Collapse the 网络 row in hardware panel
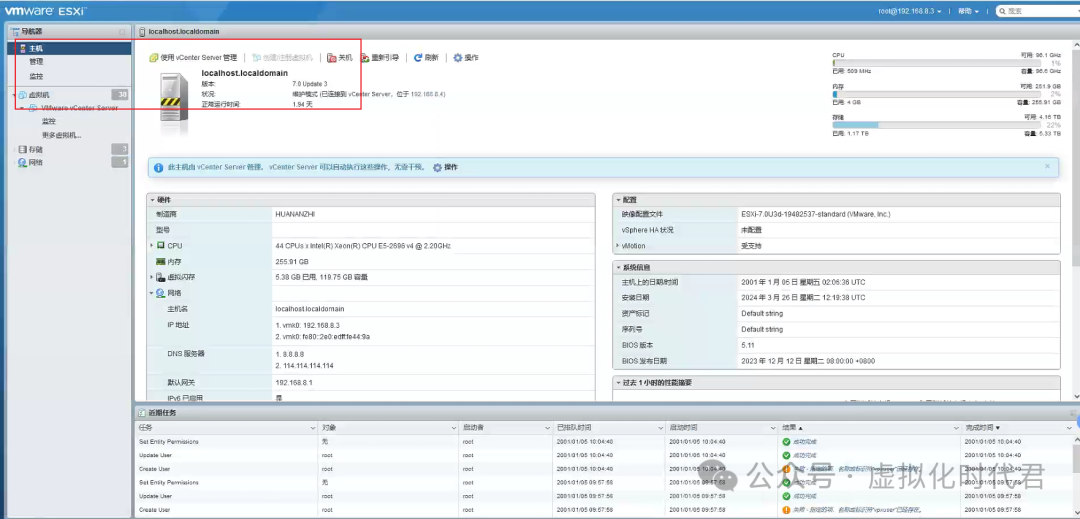Image resolution: width=1080 pixels, height=519 pixels. tap(152, 293)
